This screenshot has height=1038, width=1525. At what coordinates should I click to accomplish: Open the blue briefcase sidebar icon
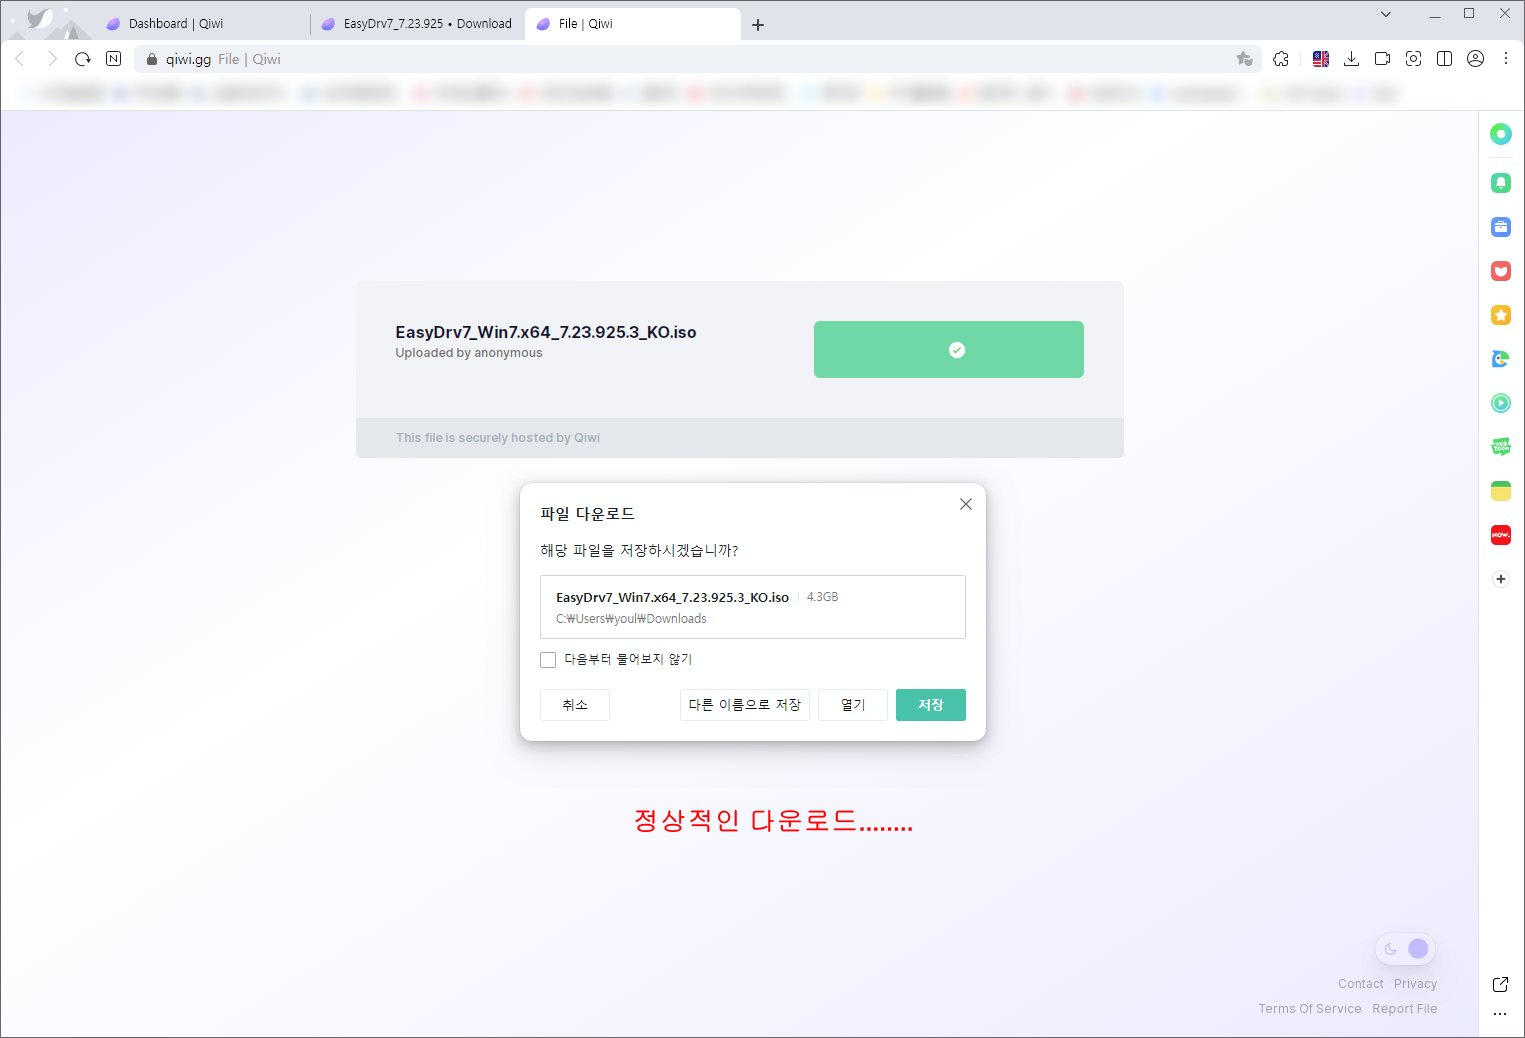pyautogui.click(x=1501, y=227)
